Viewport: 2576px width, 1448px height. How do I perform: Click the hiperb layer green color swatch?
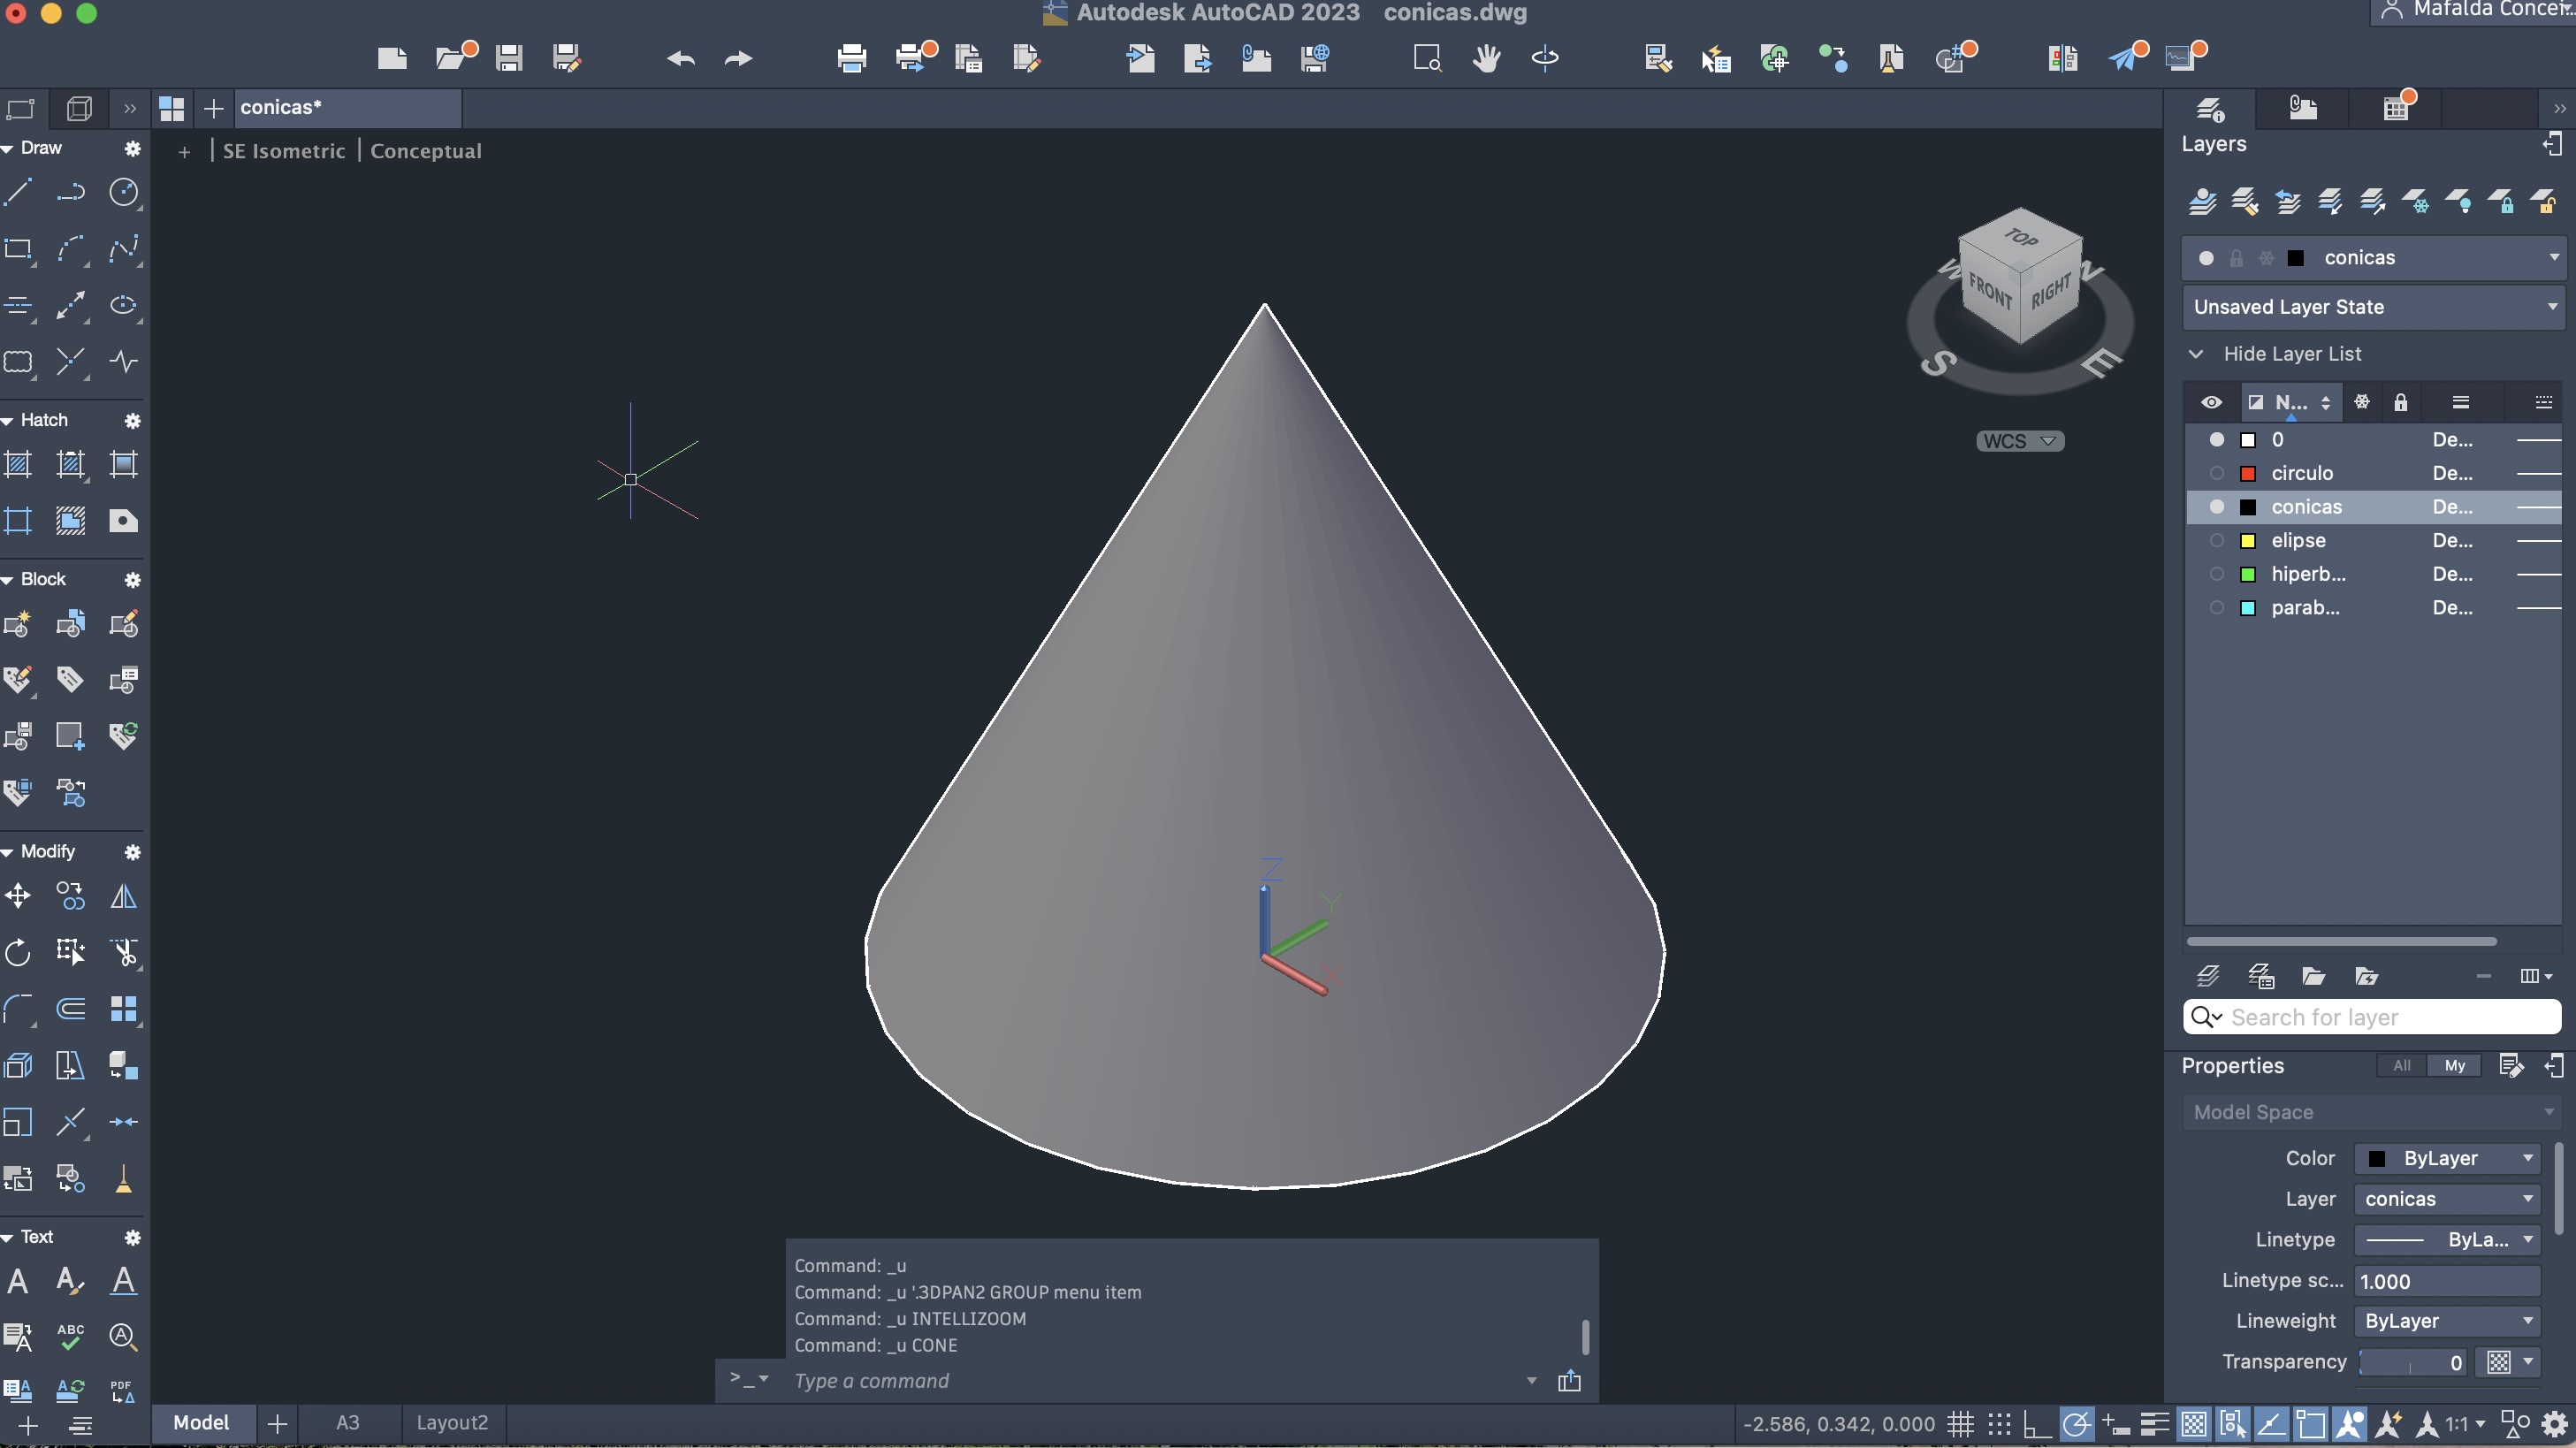tap(2248, 574)
